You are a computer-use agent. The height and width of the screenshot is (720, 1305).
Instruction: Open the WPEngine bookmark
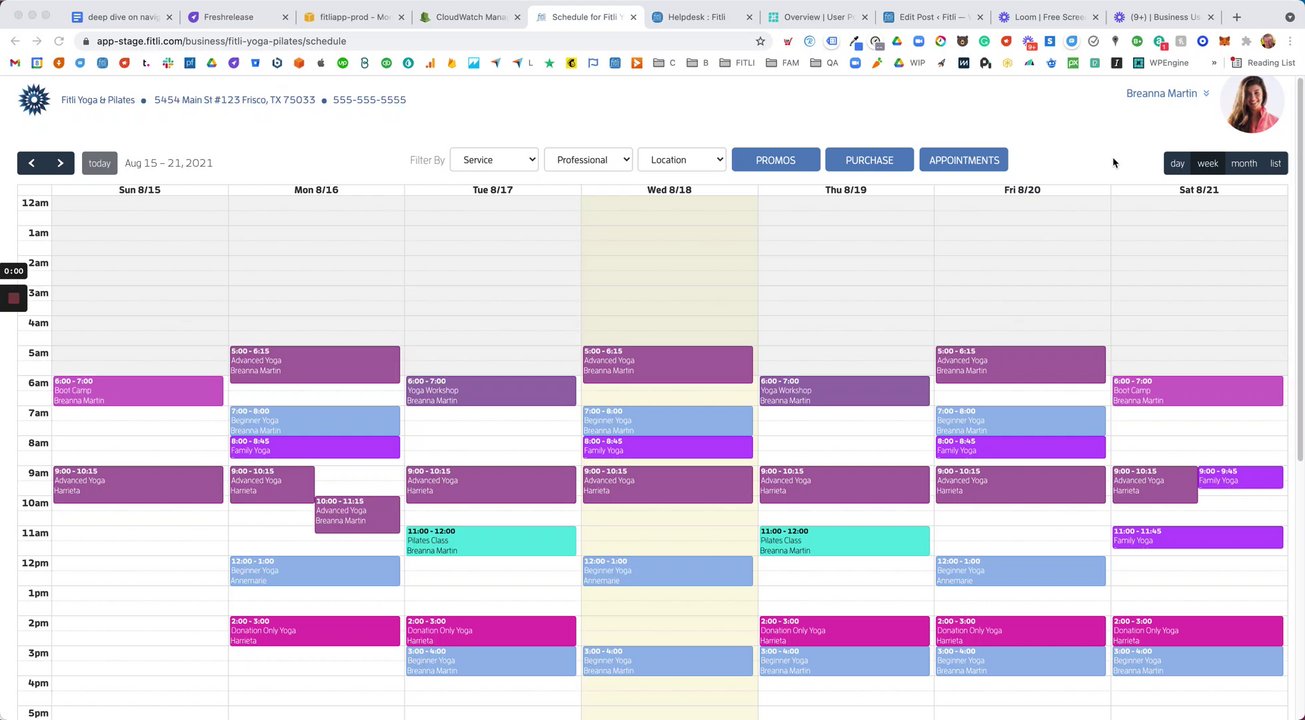(1161, 63)
